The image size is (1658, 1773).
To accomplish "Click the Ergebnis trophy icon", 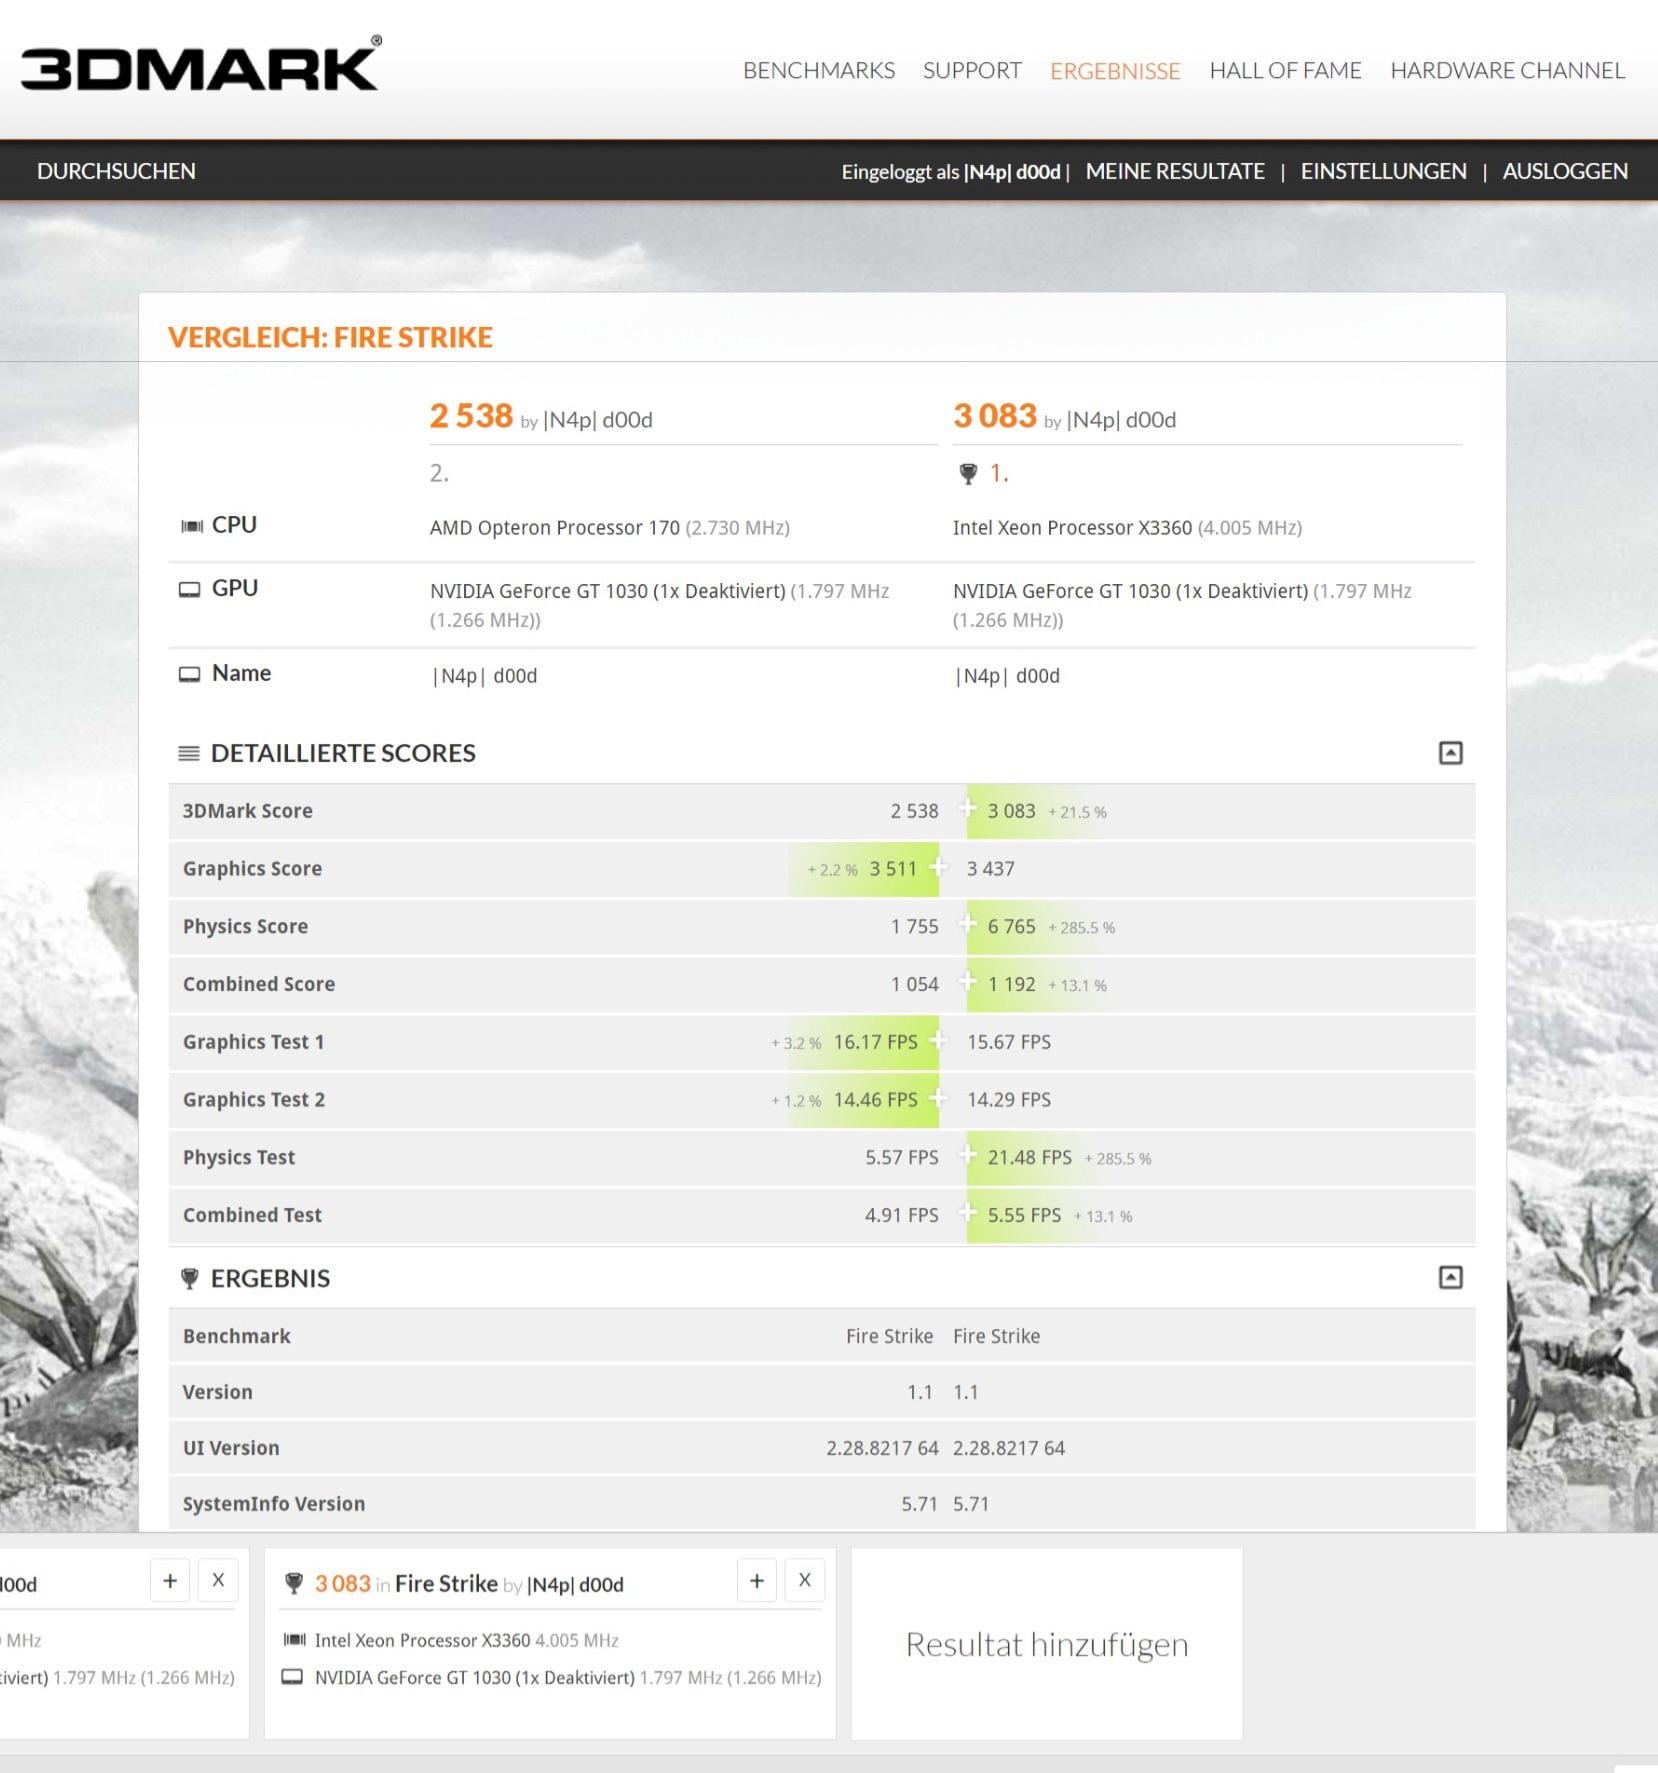I will tap(189, 1278).
